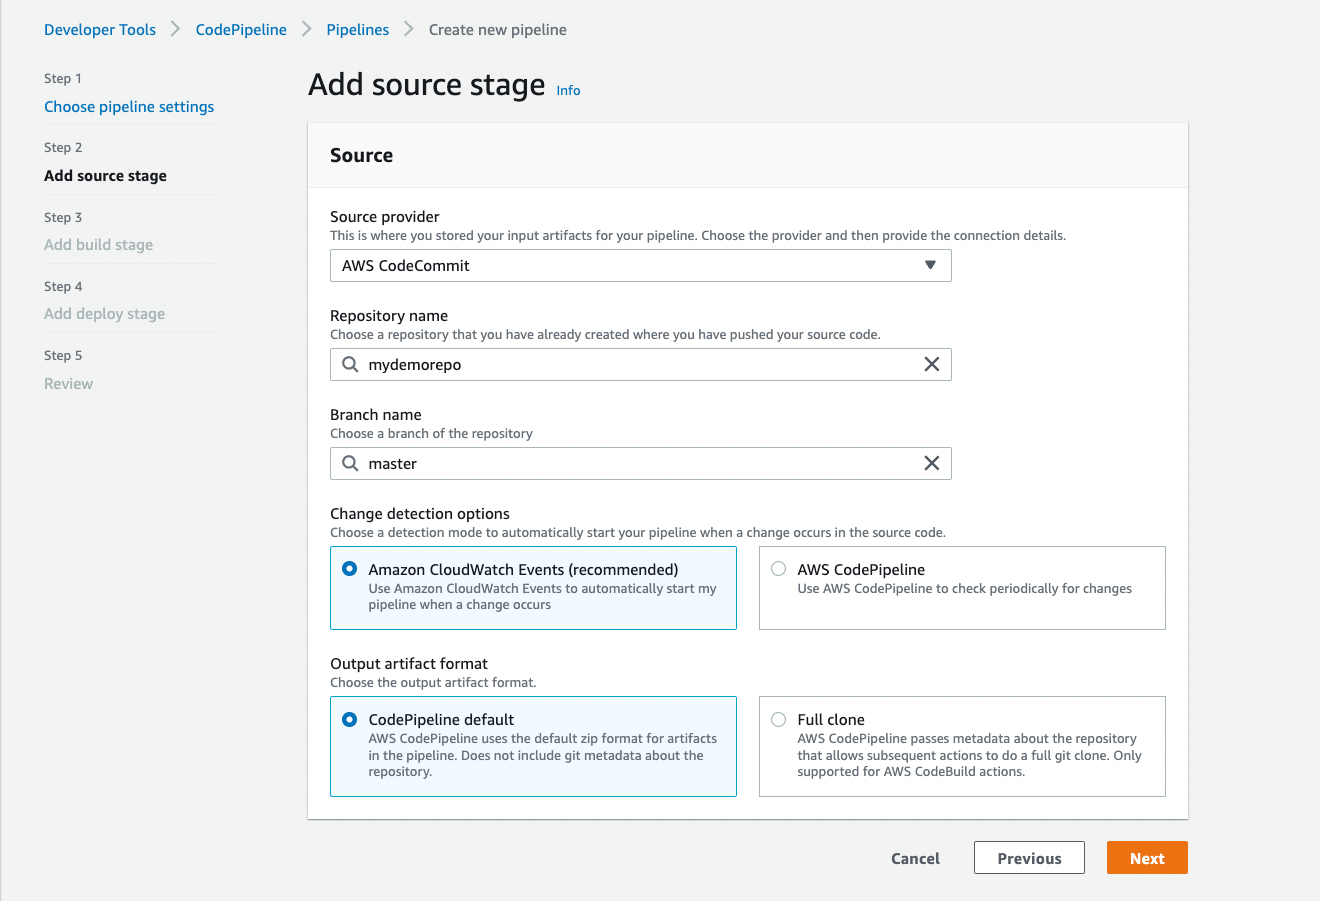Select Amazon CloudWatch Events radio option
Image resolution: width=1320 pixels, height=901 pixels.
(x=349, y=569)
